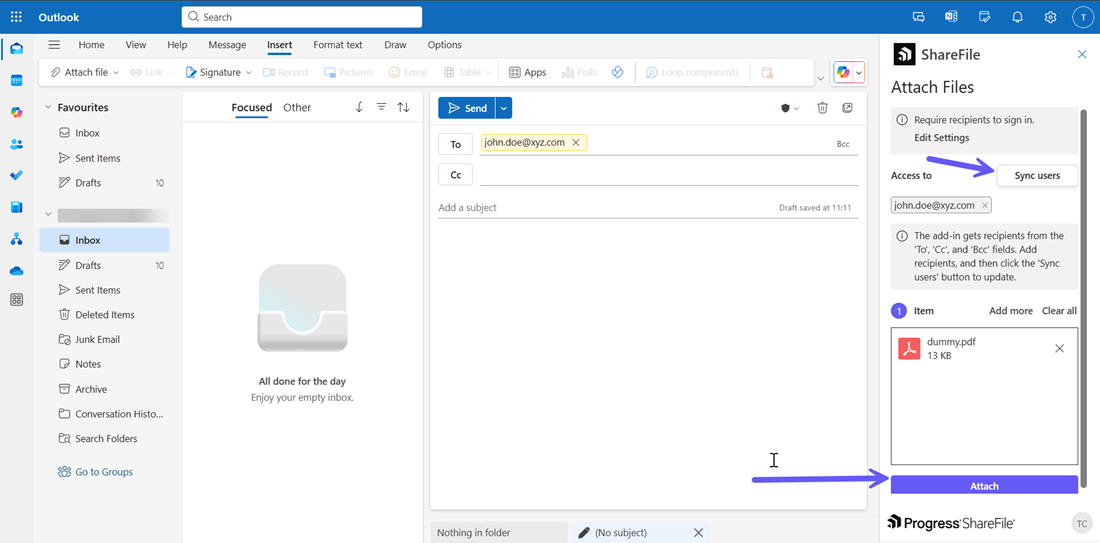Open Calendar from left sidebar
The height and width of the screenshot is (543, 1100).
tap(16, 80)
